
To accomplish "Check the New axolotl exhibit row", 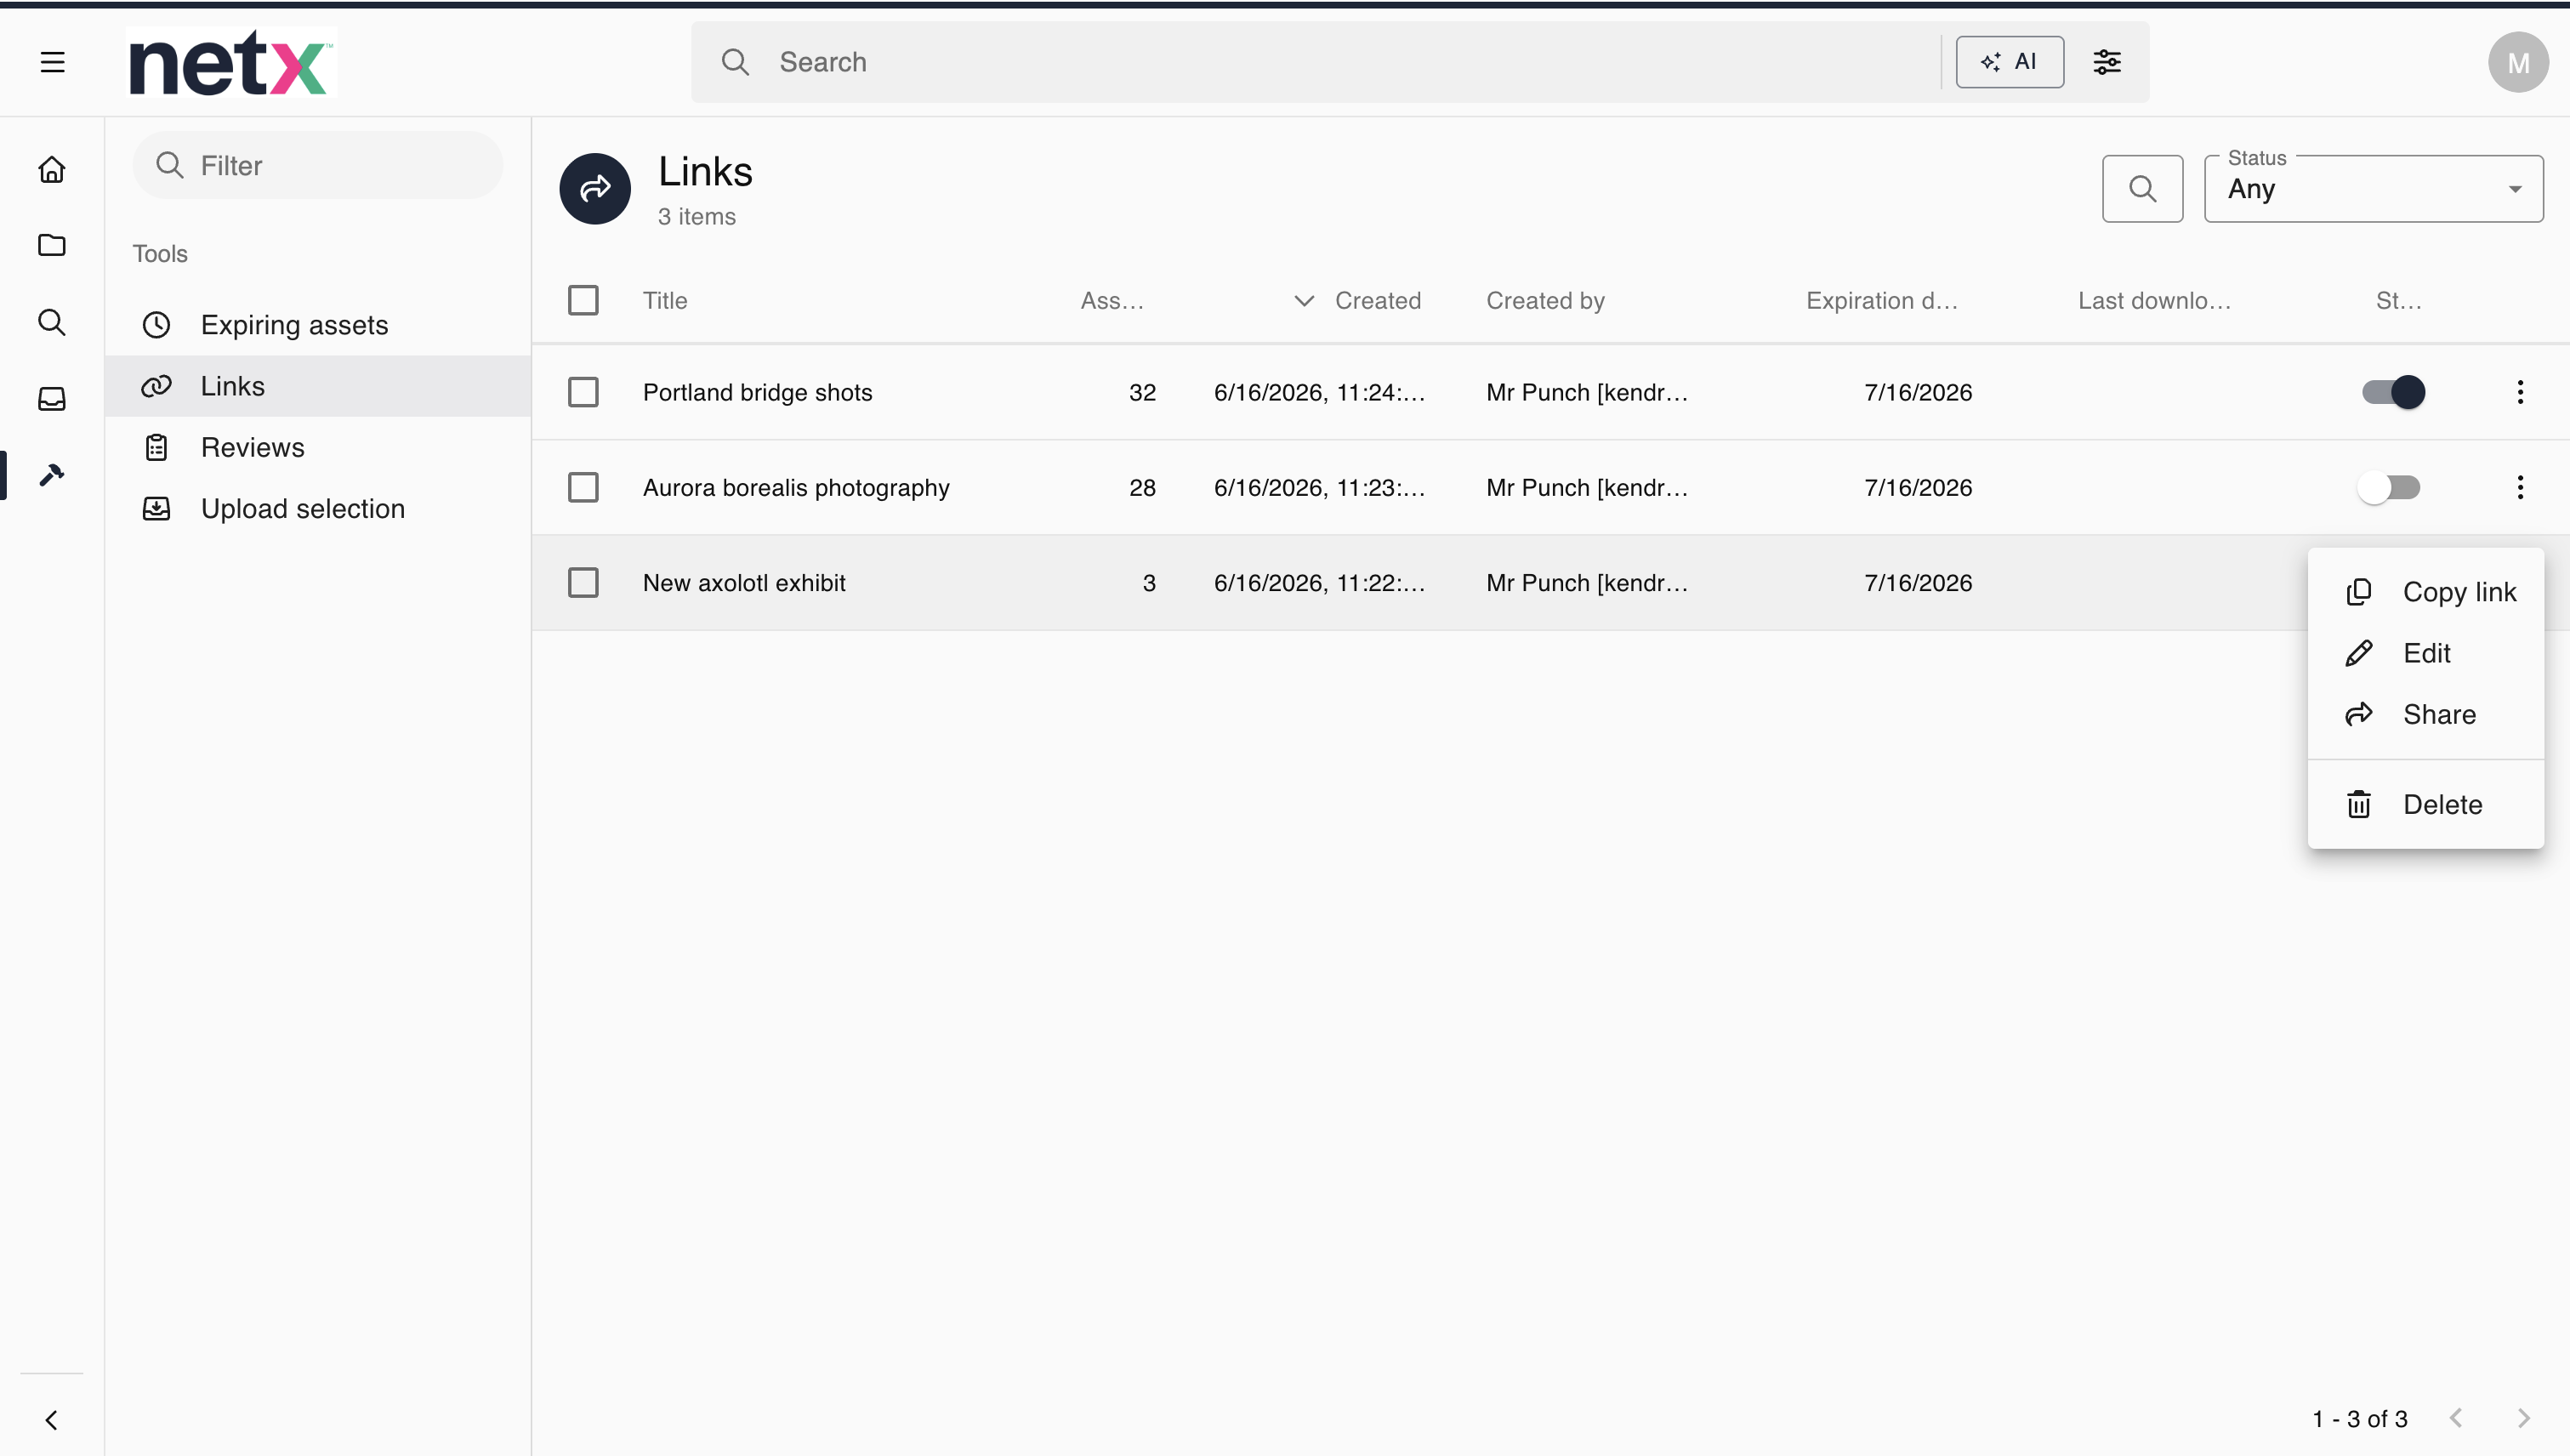I will (583, 583).
